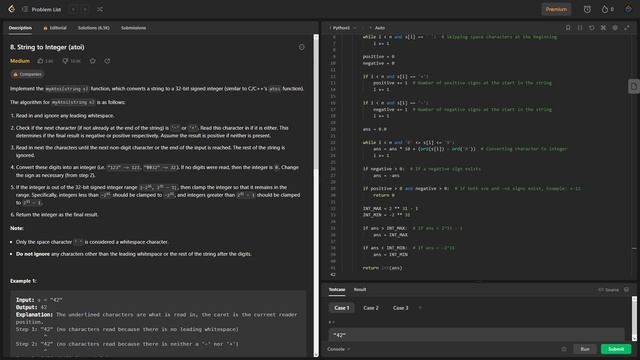640x360 pixels.
Task: Open the Auto mode dropdown
Action: pos(378,28)
